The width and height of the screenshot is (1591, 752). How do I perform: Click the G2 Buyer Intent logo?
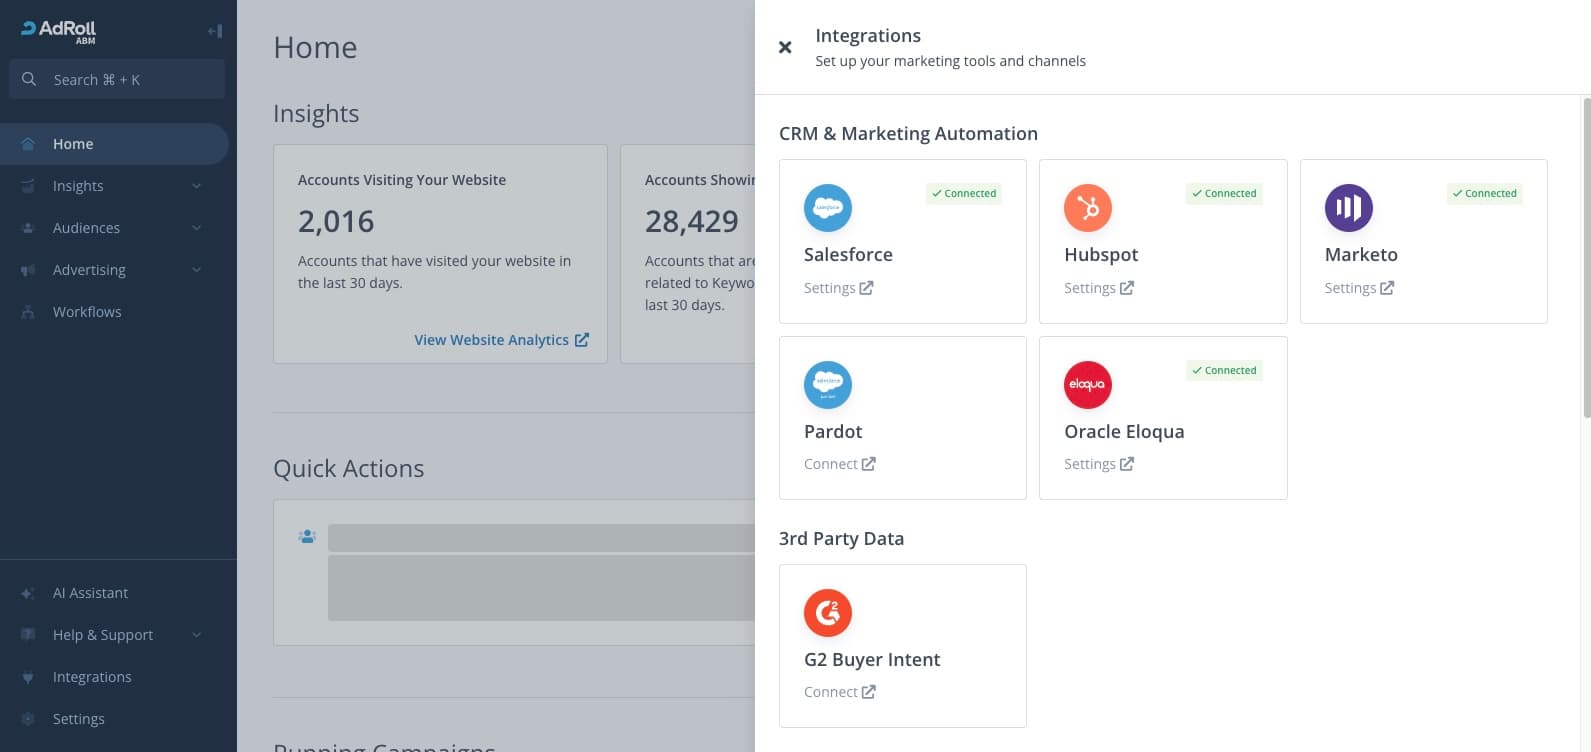click(828, 613)
